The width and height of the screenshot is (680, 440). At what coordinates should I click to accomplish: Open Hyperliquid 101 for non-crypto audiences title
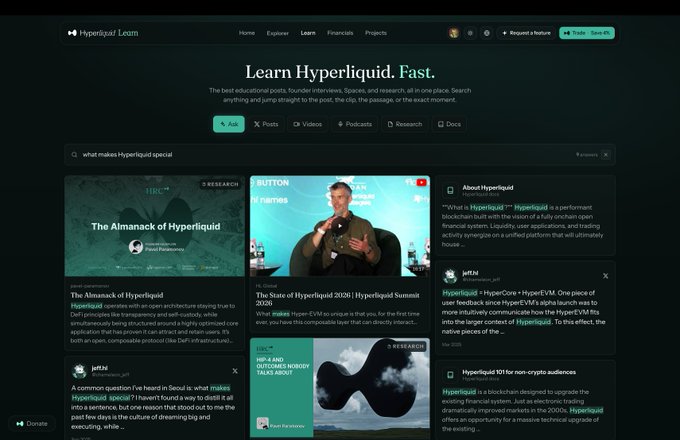point(519,372)
